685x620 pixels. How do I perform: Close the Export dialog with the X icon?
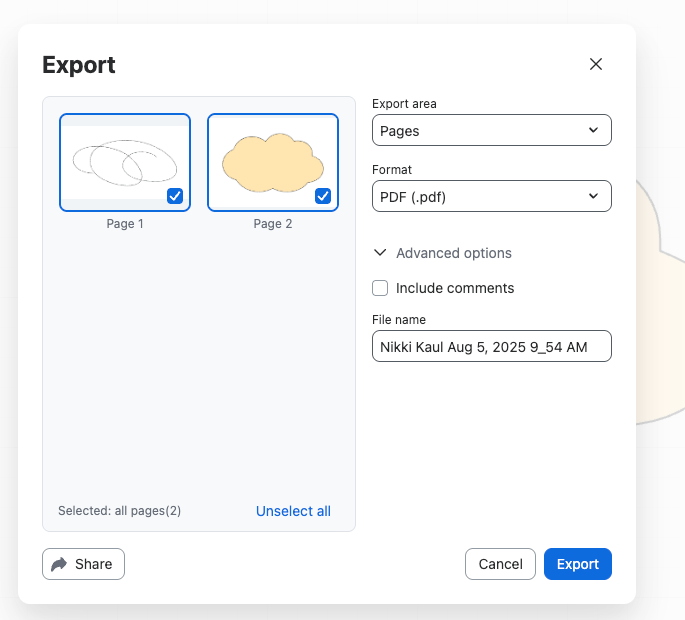596,64
